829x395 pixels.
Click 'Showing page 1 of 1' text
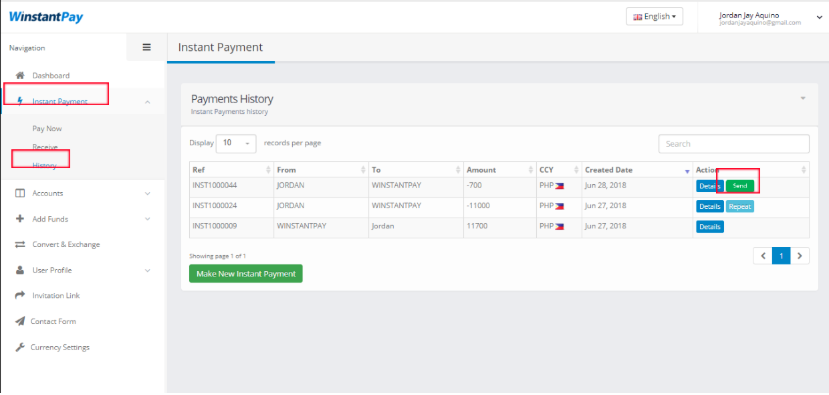[x=217, y=256]
